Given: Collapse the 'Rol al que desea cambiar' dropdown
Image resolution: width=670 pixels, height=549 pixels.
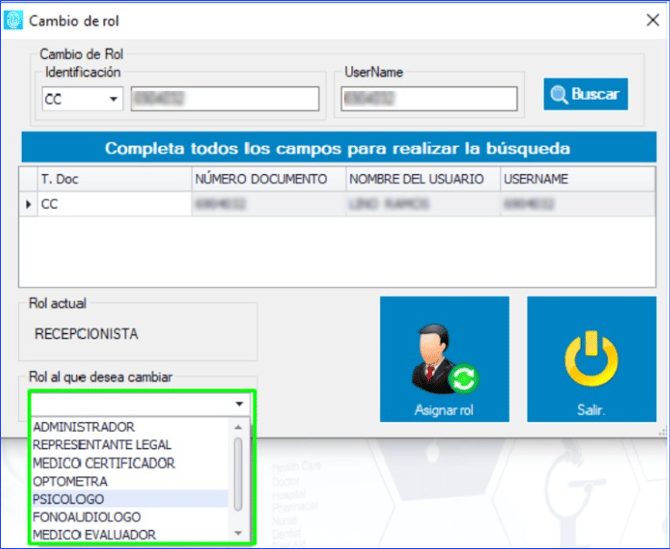Looking at the screenshot, I should tap(239, 404).
